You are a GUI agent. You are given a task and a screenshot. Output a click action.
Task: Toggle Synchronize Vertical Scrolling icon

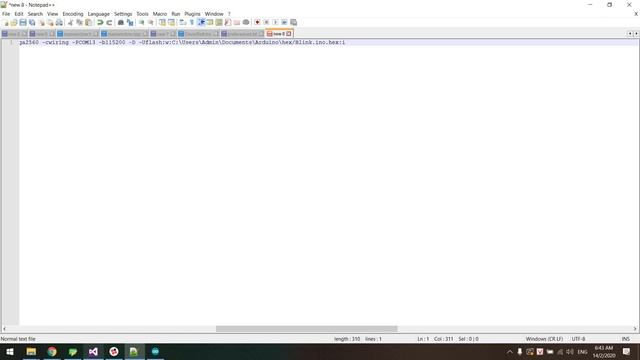click(x=162, y=22)
